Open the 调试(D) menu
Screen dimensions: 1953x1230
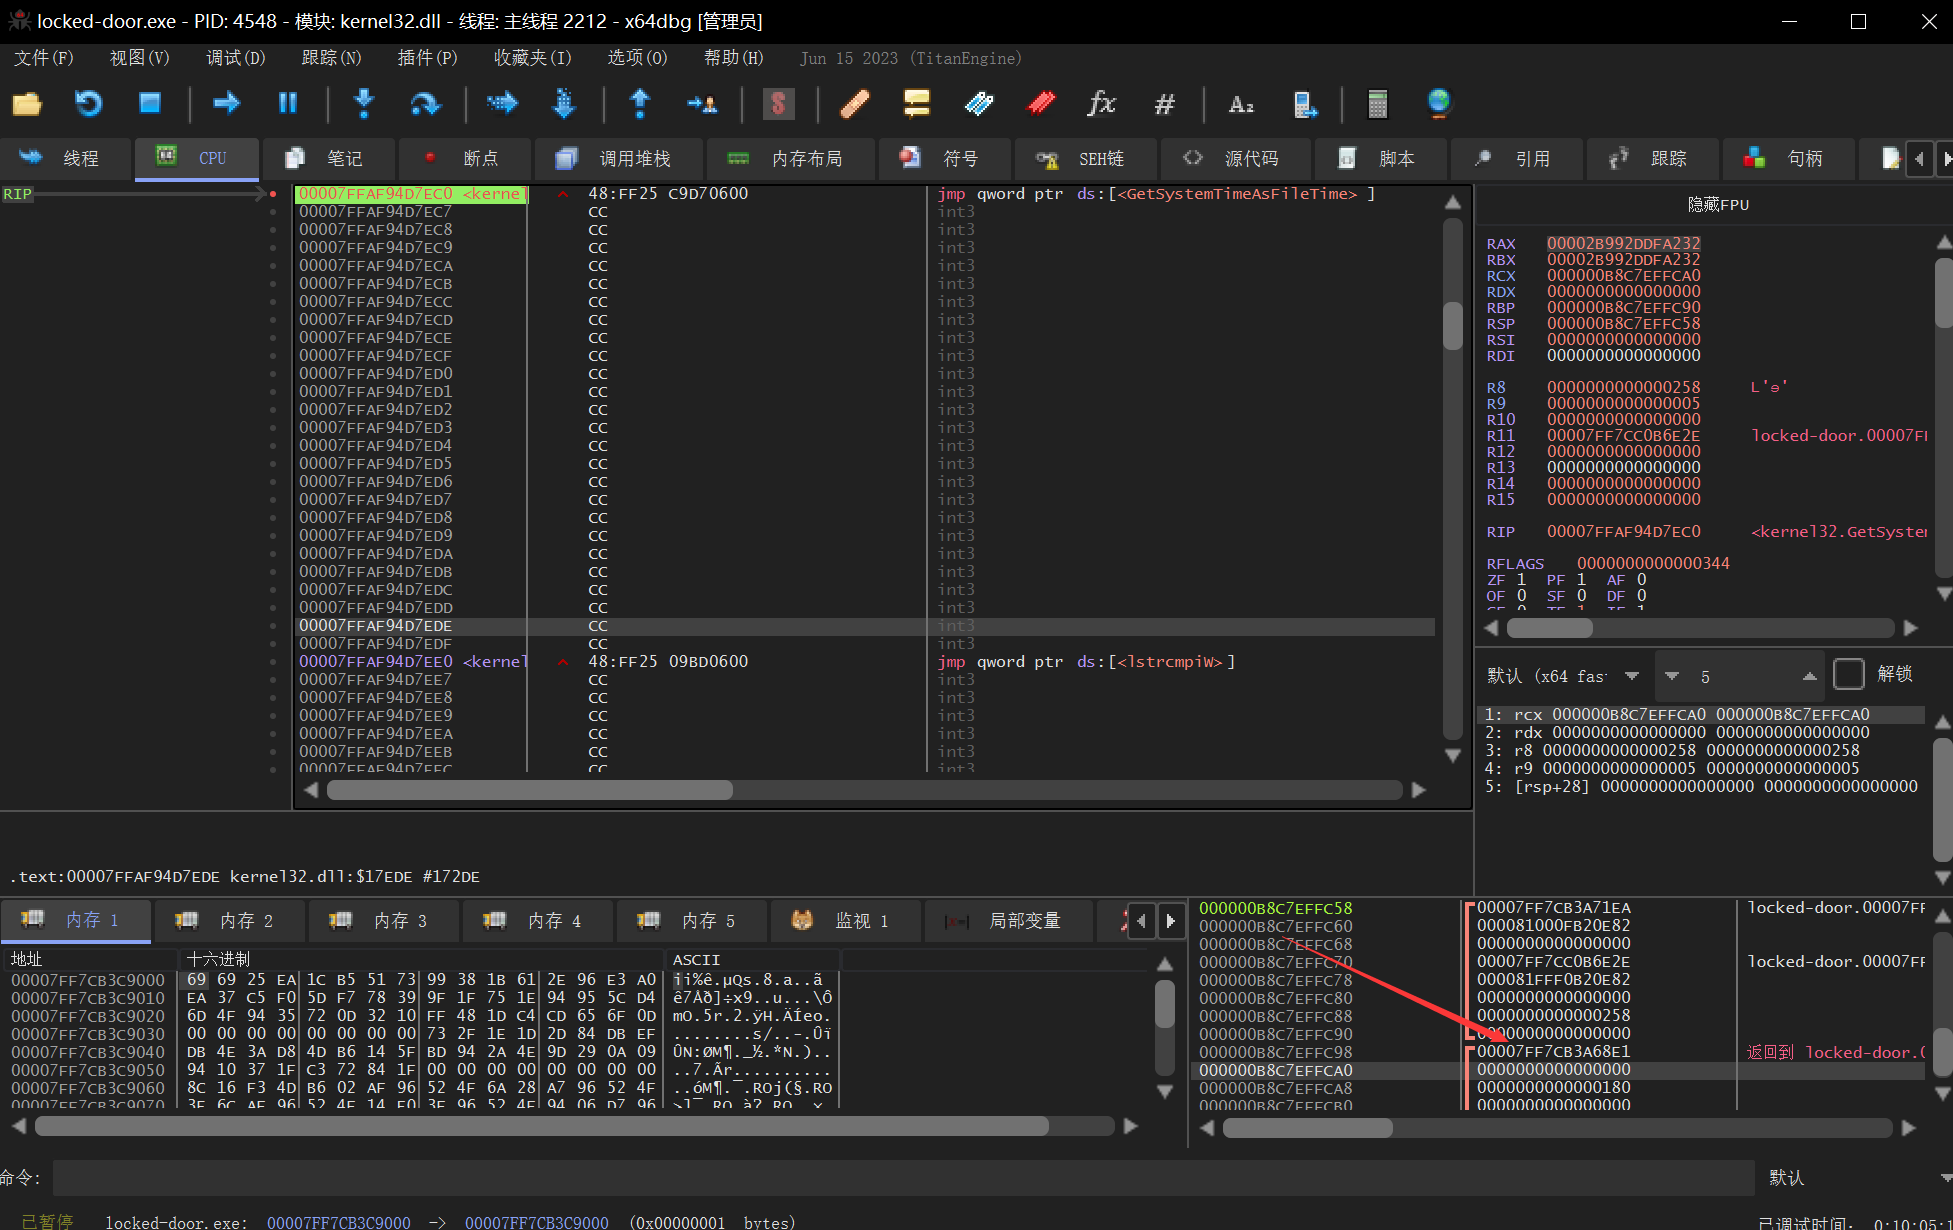tap(236, 58)
